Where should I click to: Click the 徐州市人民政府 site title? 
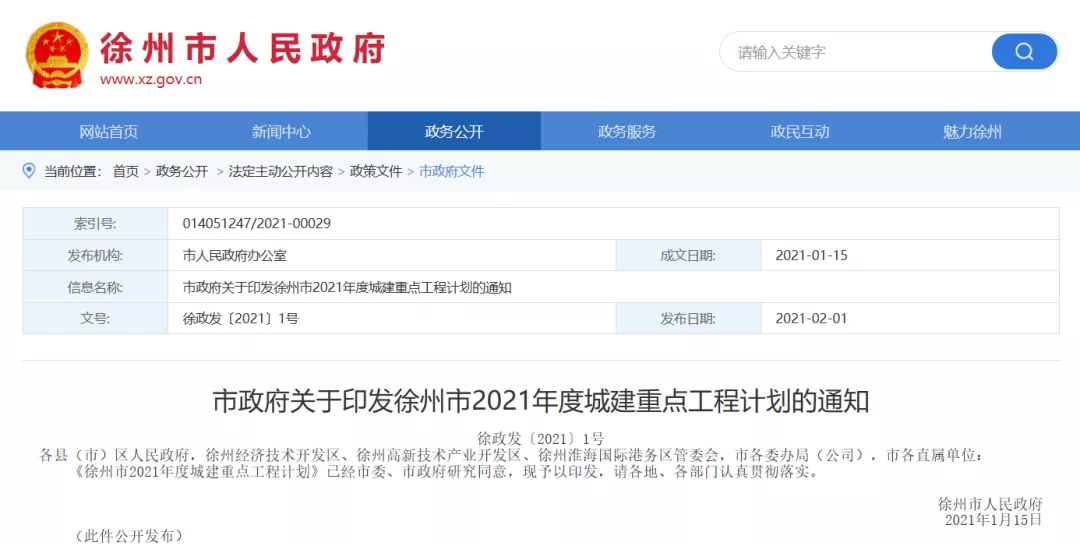click(242, 48)
